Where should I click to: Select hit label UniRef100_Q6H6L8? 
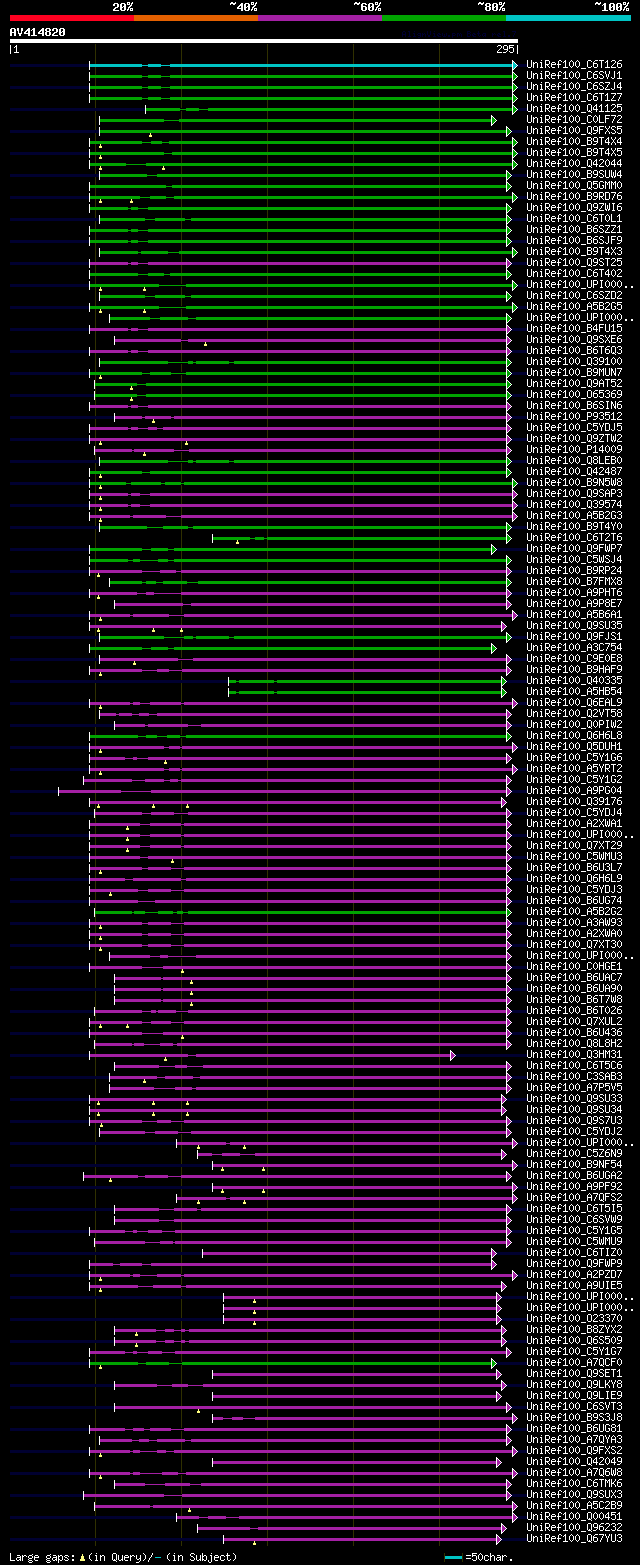point(574,735)
